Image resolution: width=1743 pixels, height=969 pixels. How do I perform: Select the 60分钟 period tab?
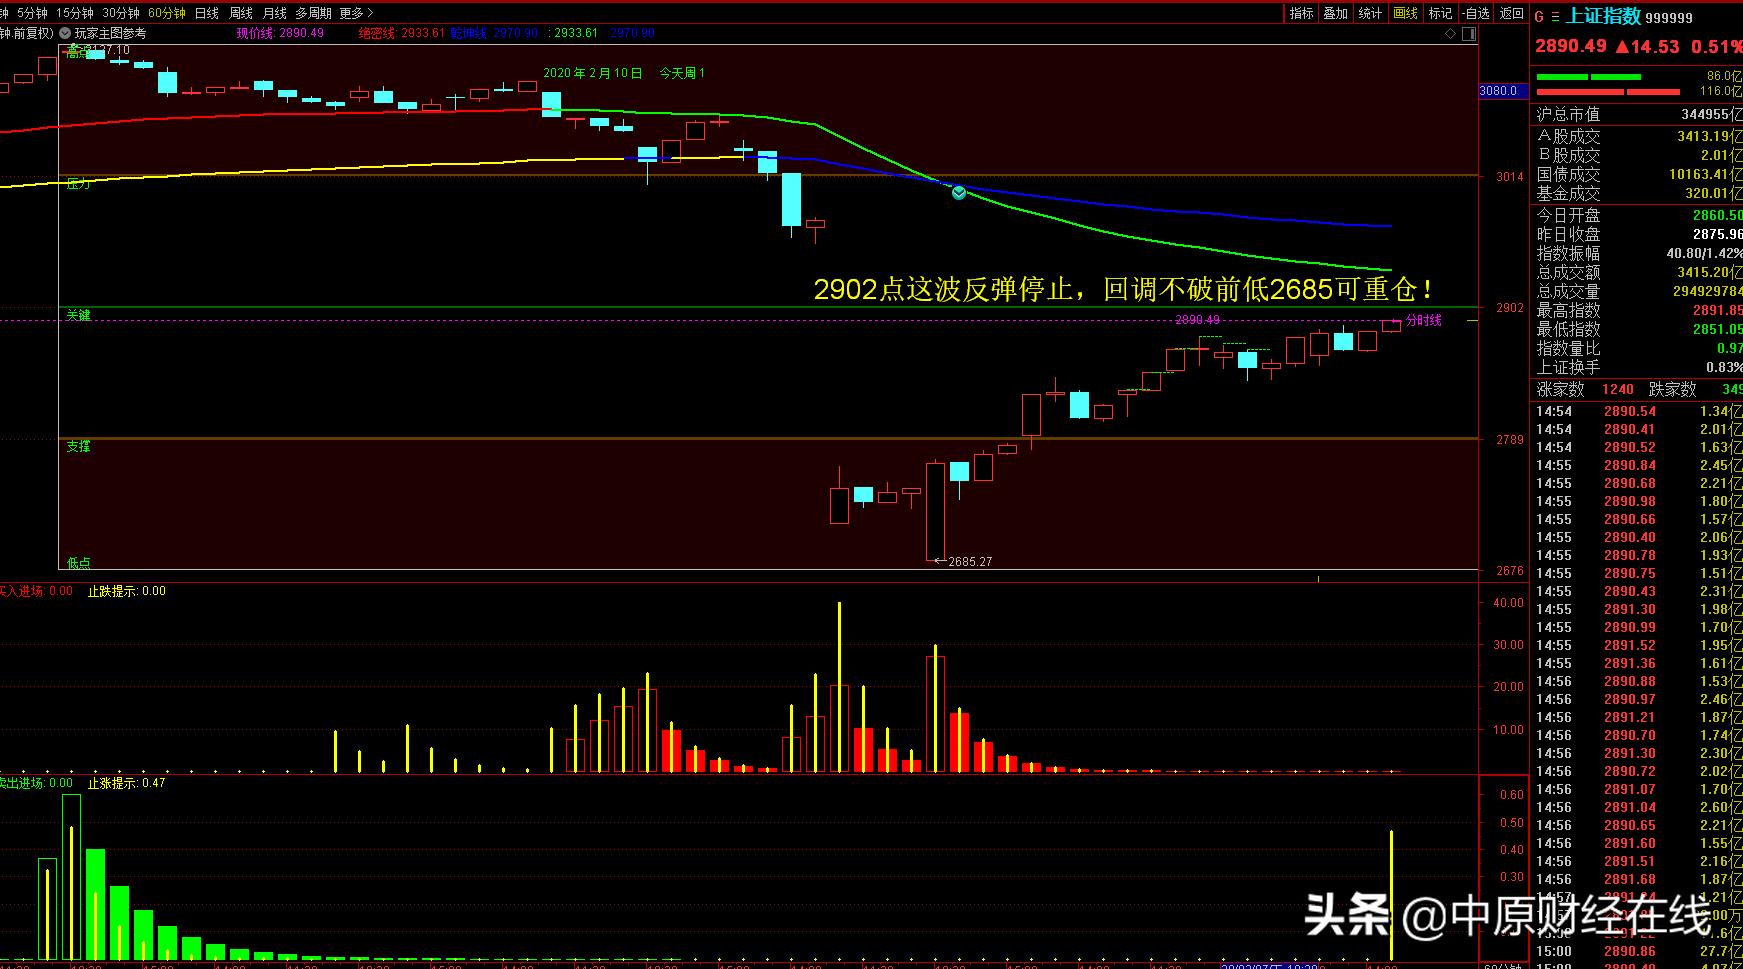[166, 13]
